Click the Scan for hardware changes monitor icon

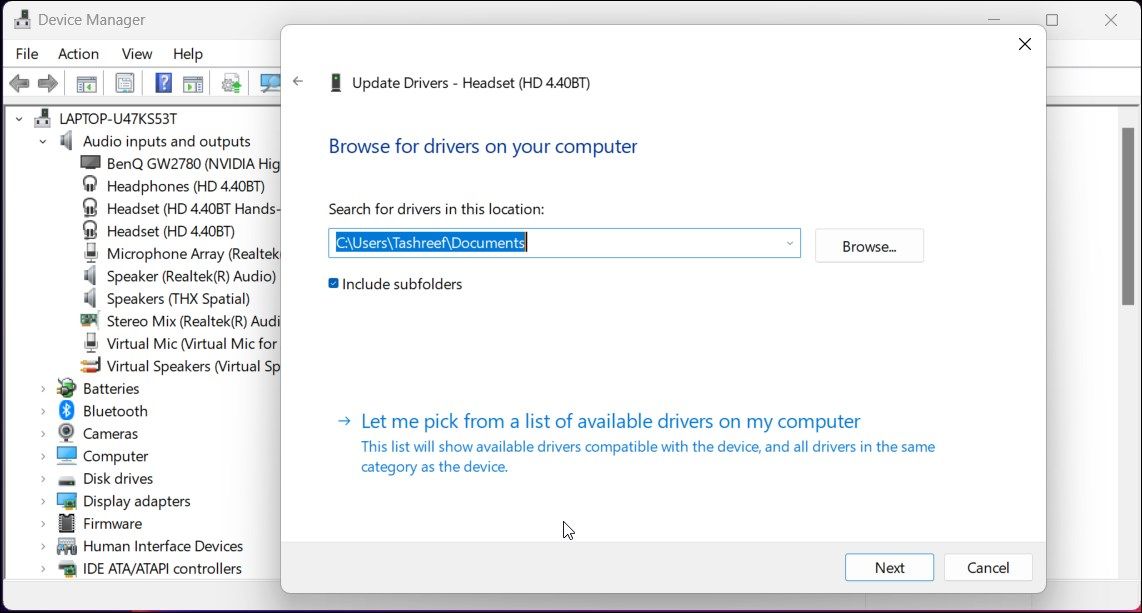click(x=270, y=84)
